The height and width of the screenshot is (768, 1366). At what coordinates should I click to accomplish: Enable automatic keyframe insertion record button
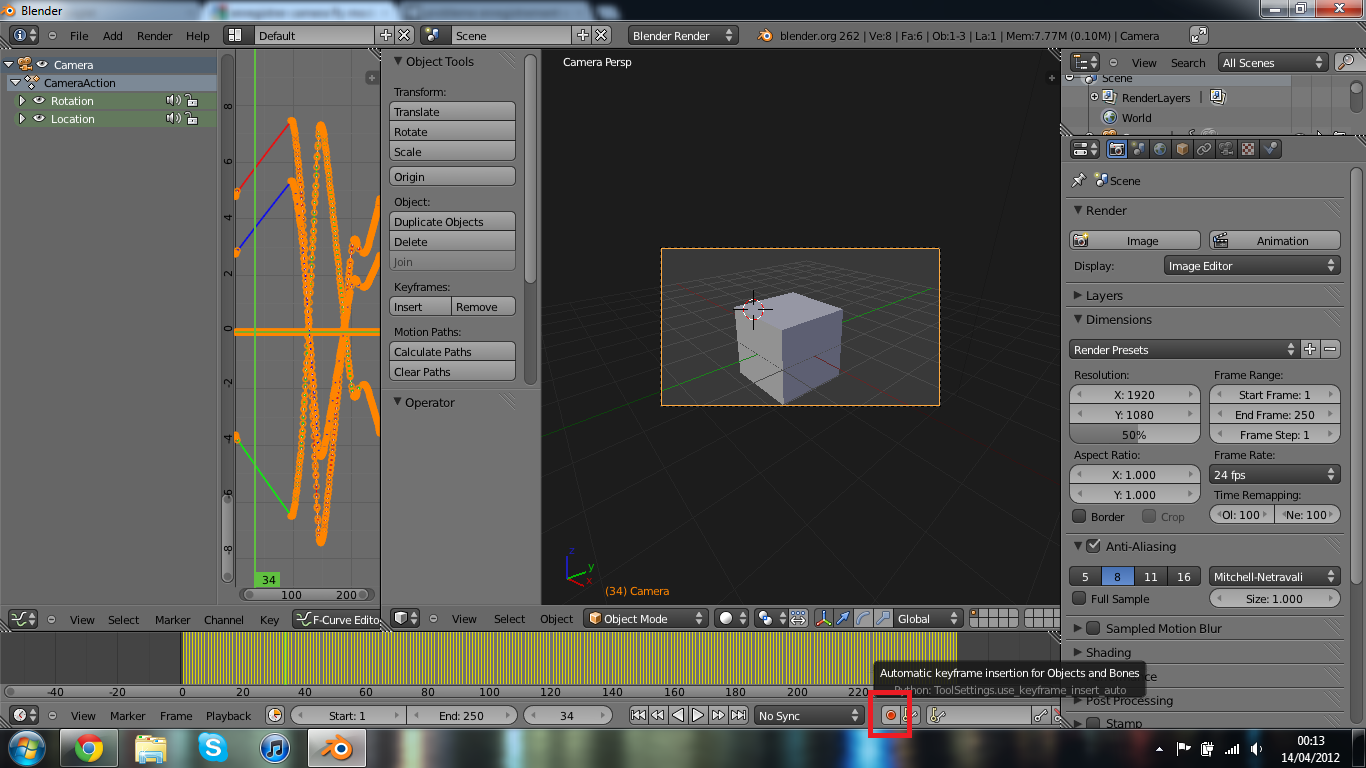coord(893,715)
